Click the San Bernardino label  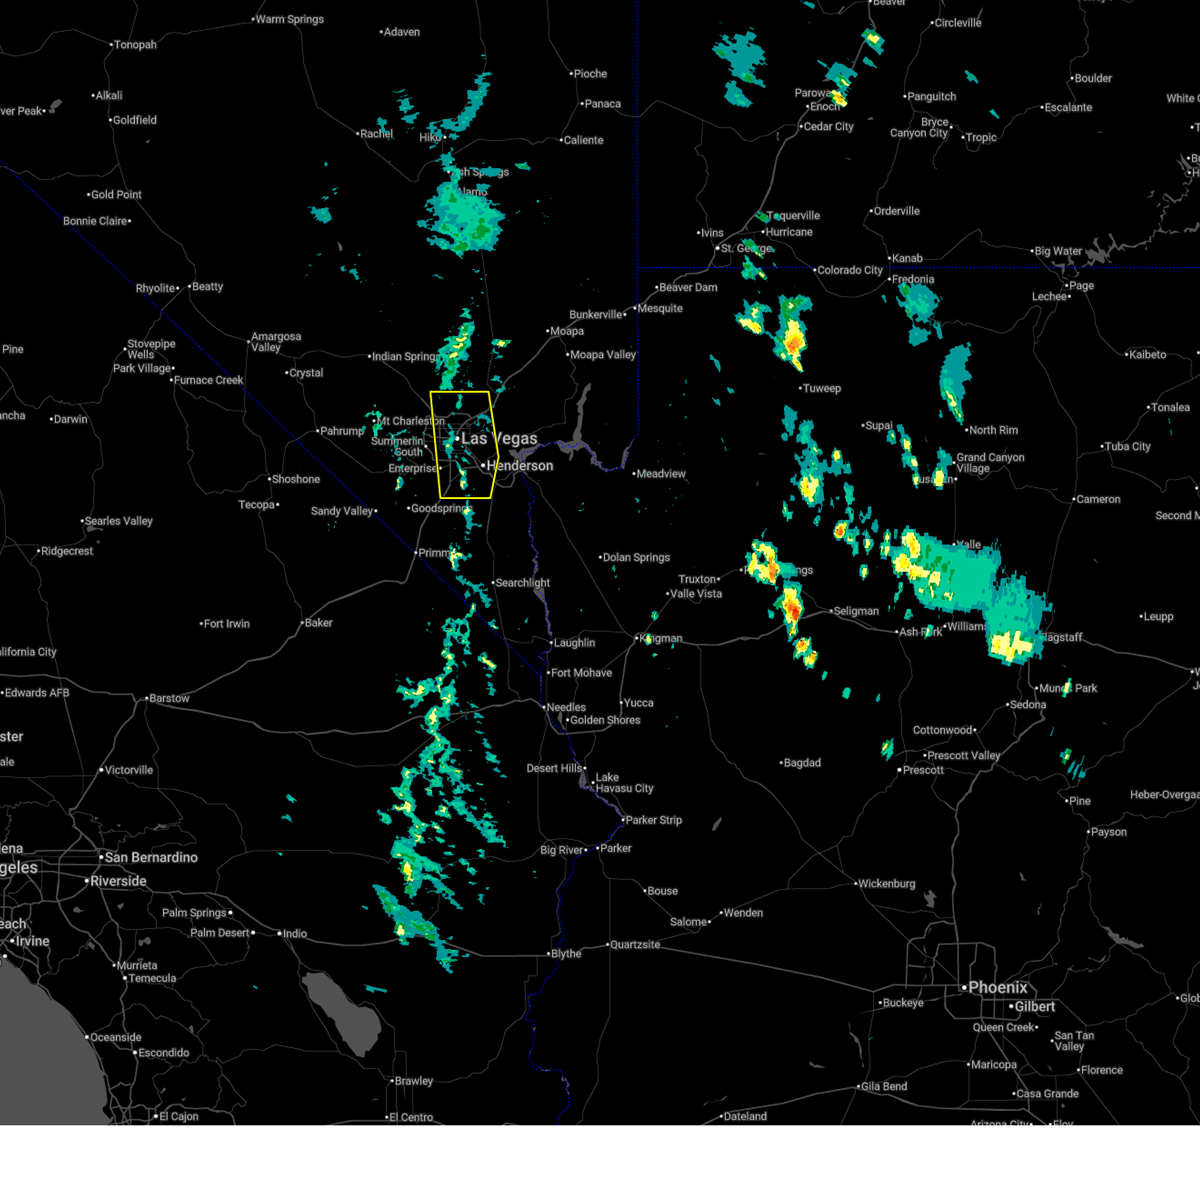151,858
